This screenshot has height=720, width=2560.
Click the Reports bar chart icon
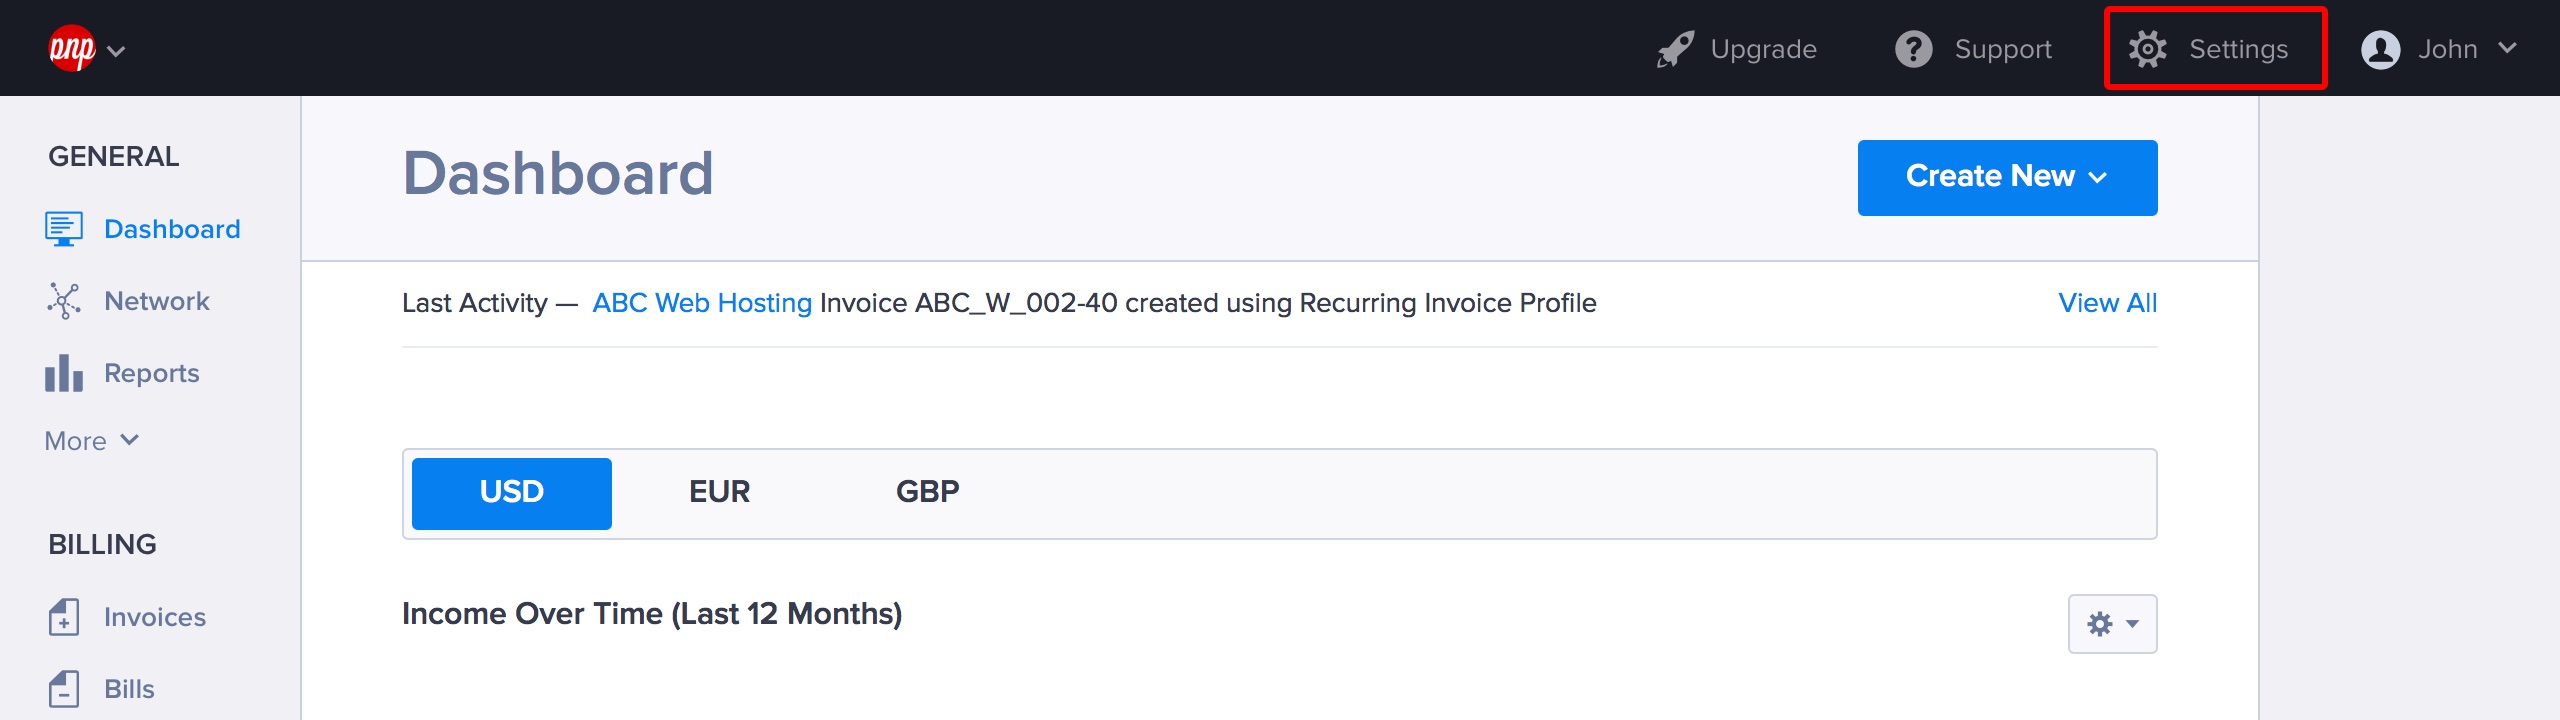point(64,373)
